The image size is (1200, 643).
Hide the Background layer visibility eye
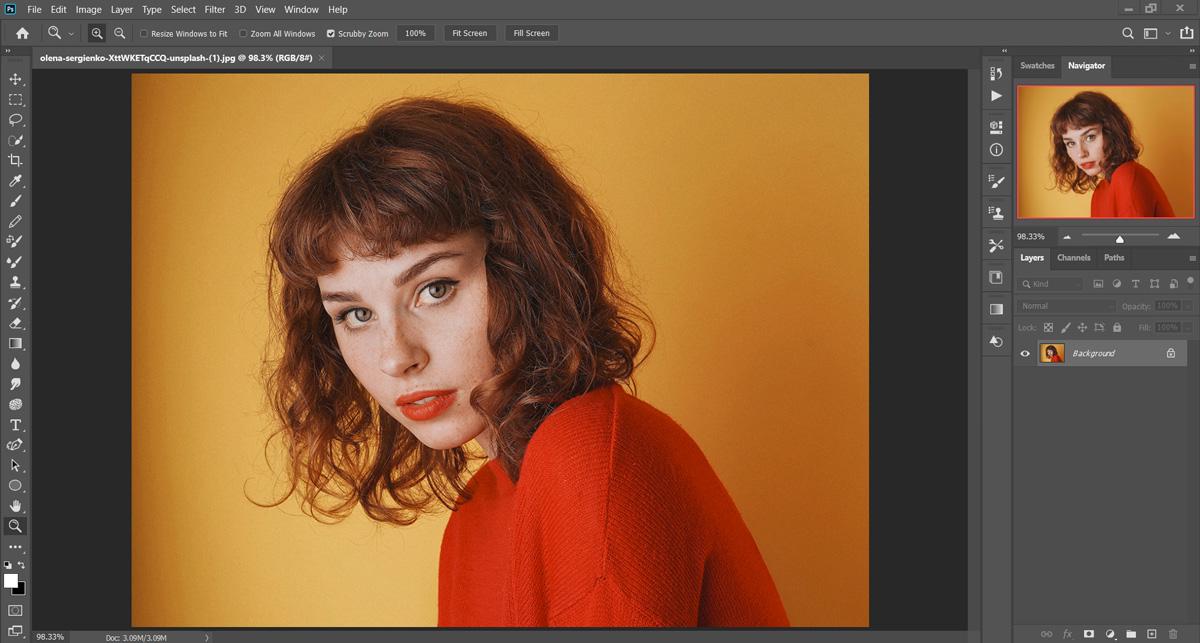click(x=1025, y=353)
